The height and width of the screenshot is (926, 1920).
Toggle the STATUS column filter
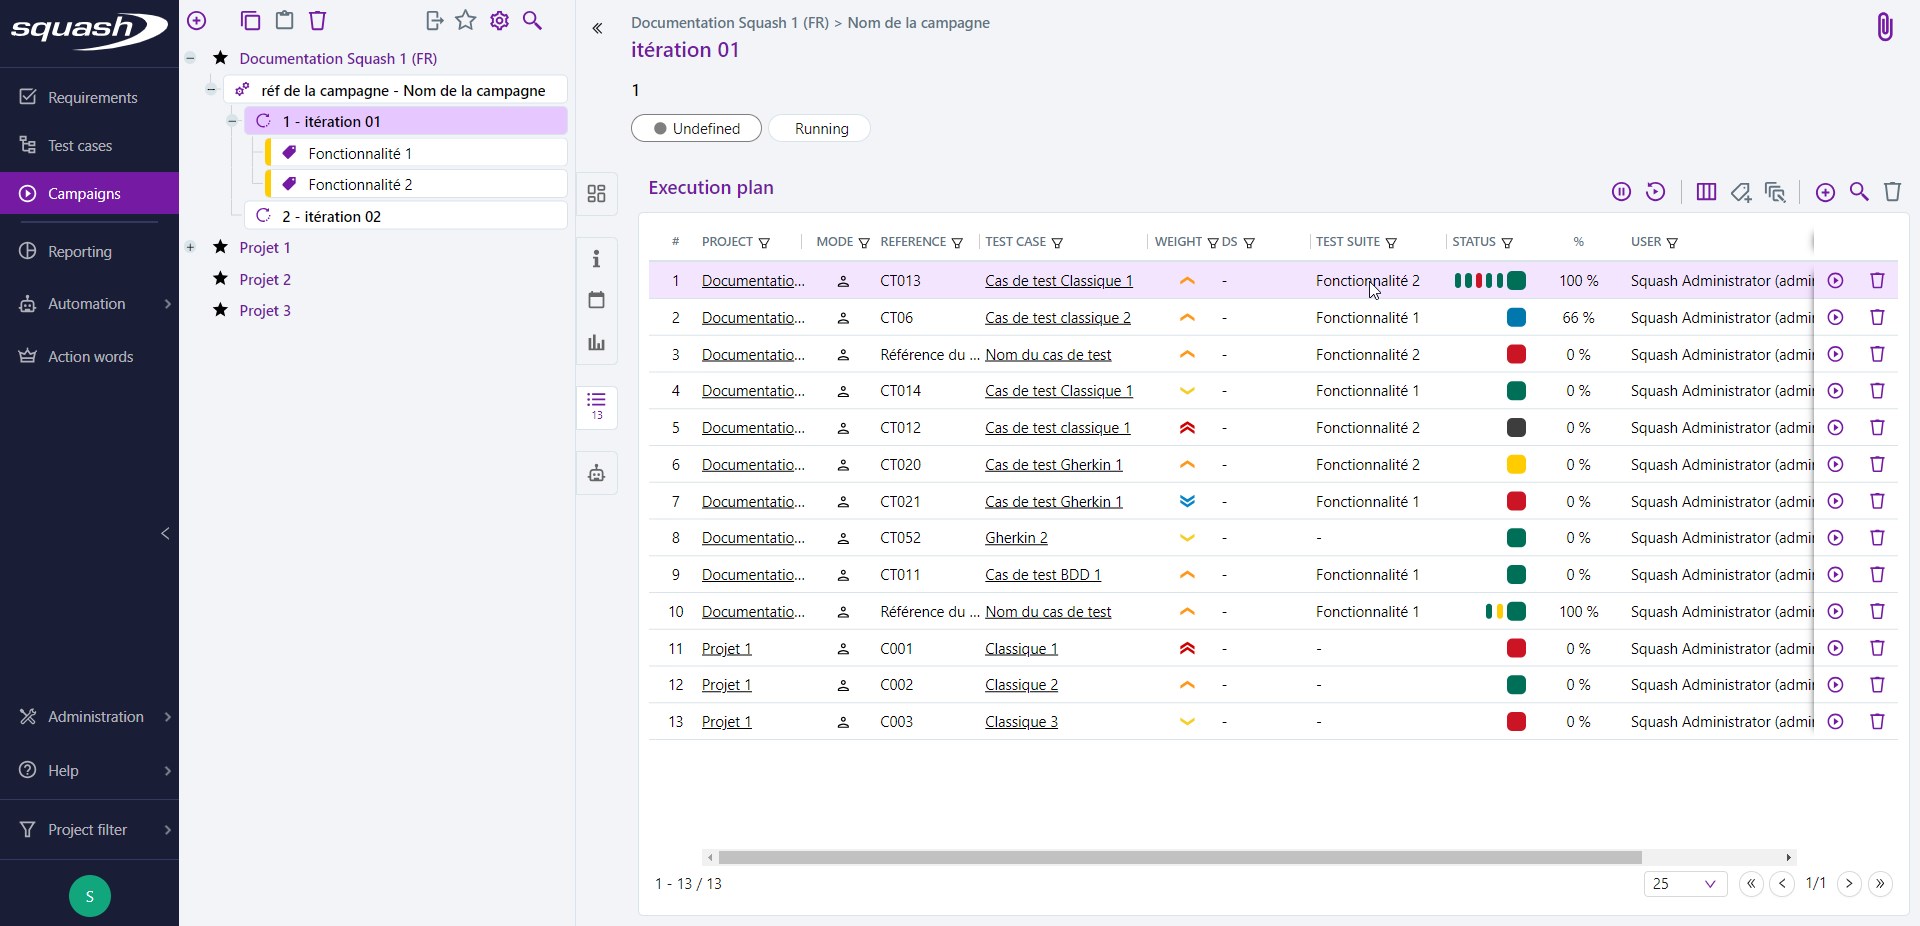[1507, 243]
